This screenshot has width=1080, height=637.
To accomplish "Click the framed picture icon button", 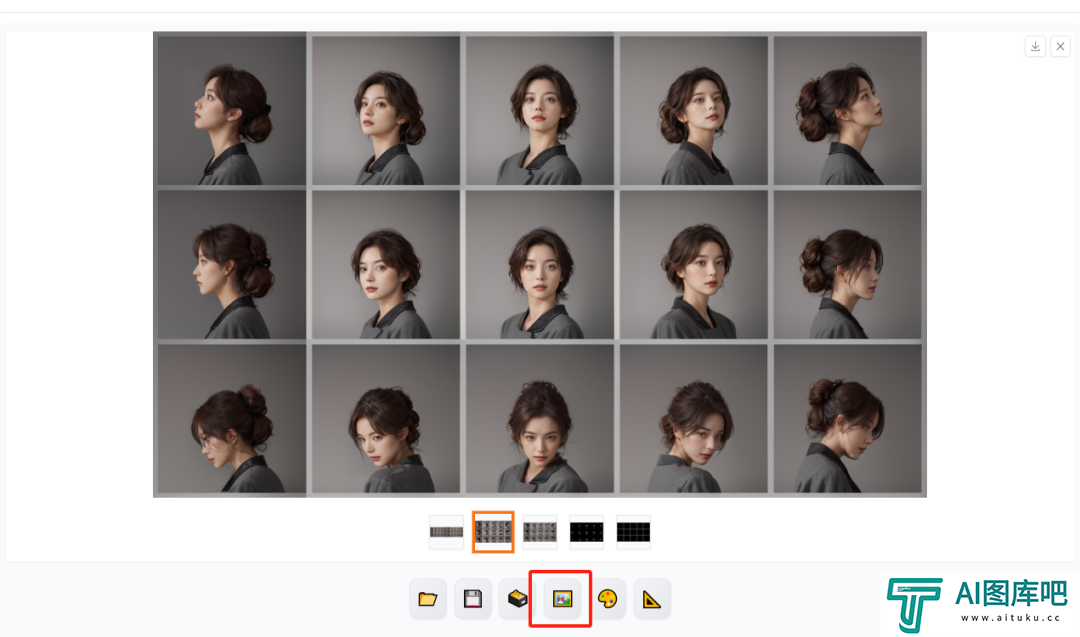I will [562, 598].
